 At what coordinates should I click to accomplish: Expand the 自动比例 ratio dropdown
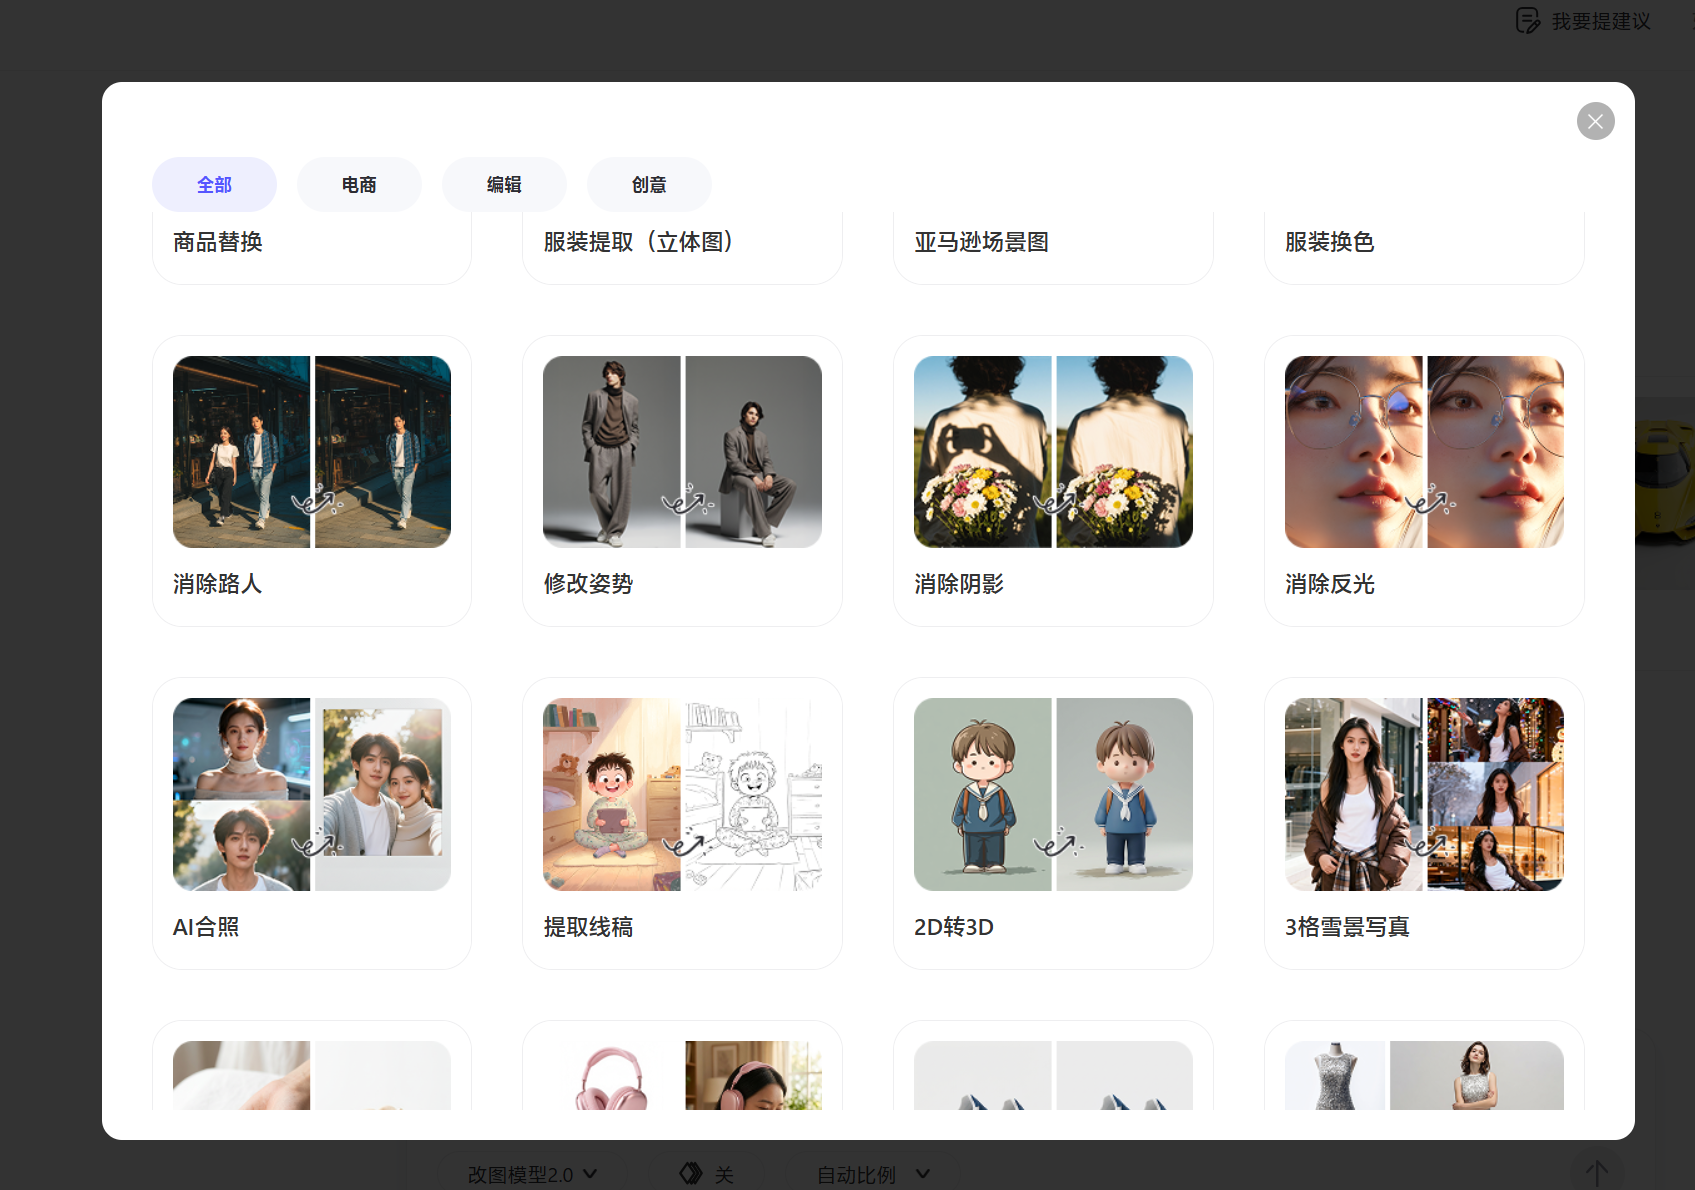[x=873, y=1174]
